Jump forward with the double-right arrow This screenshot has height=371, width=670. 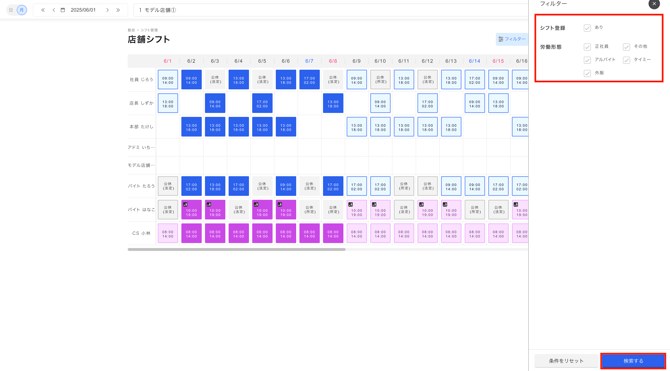[x=118, y=10]
